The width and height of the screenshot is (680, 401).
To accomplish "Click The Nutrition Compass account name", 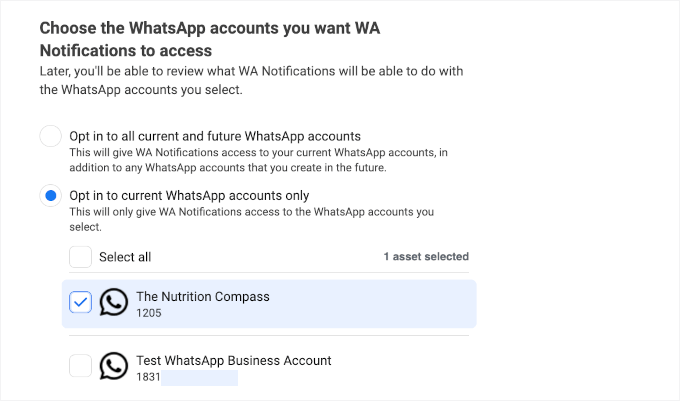I will (x=203, y=296).
